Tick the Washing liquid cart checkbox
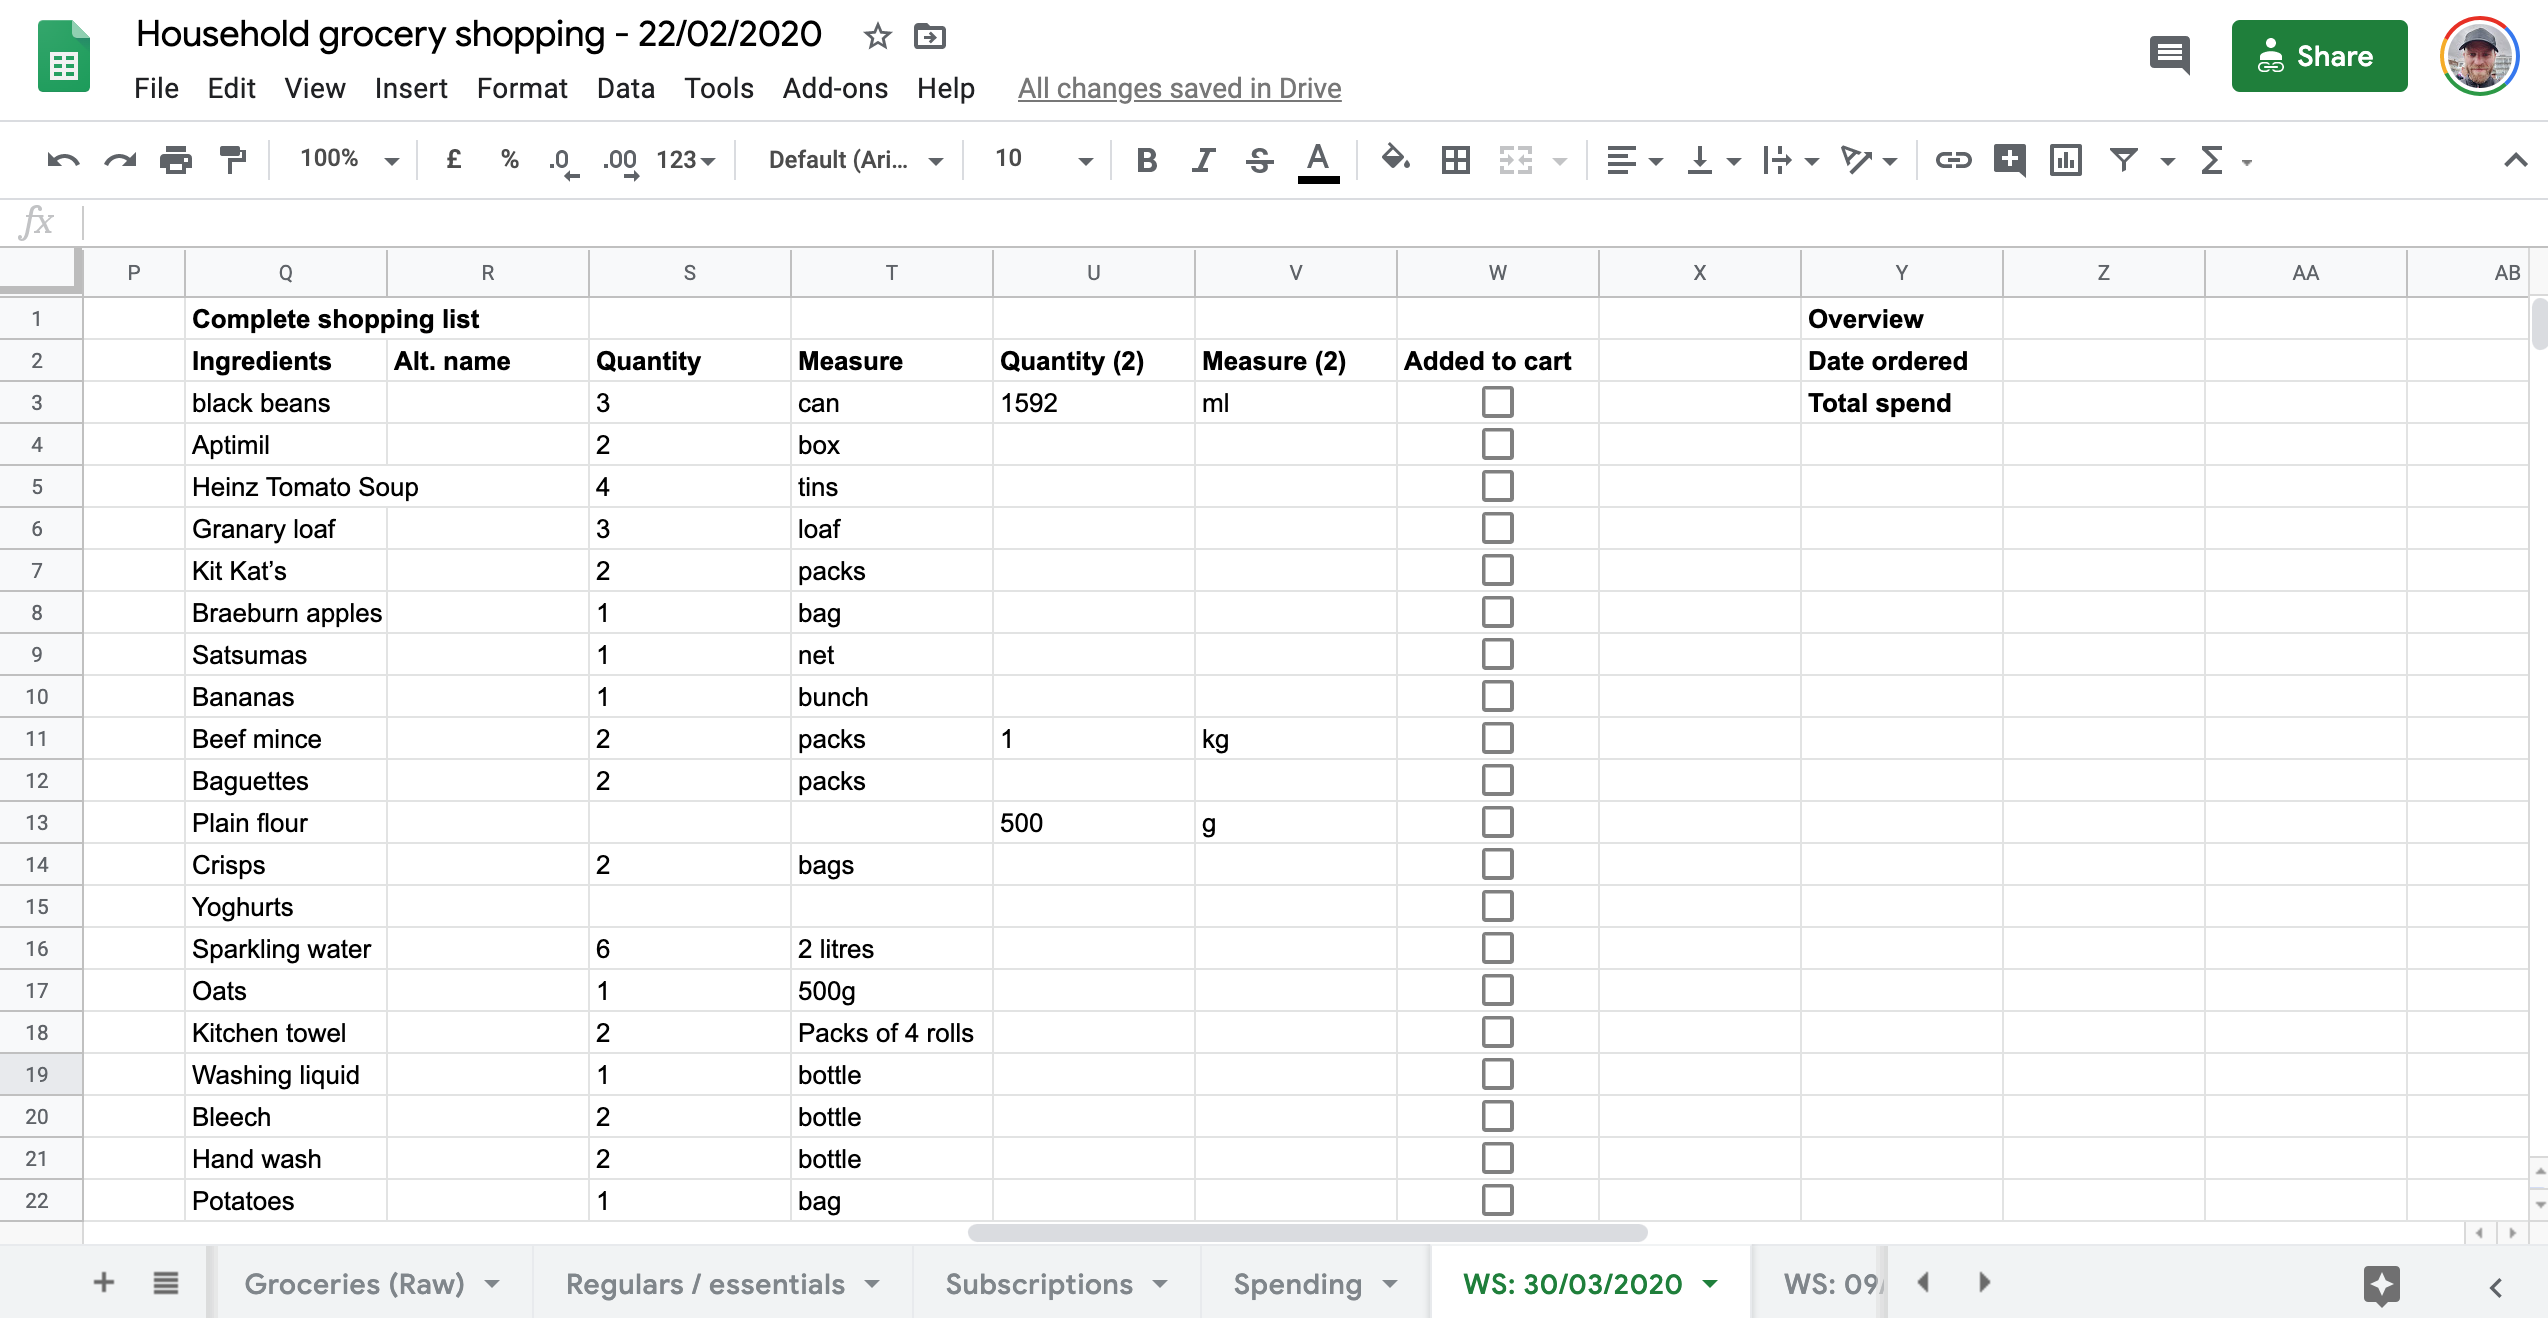 coord(1497,1074)
